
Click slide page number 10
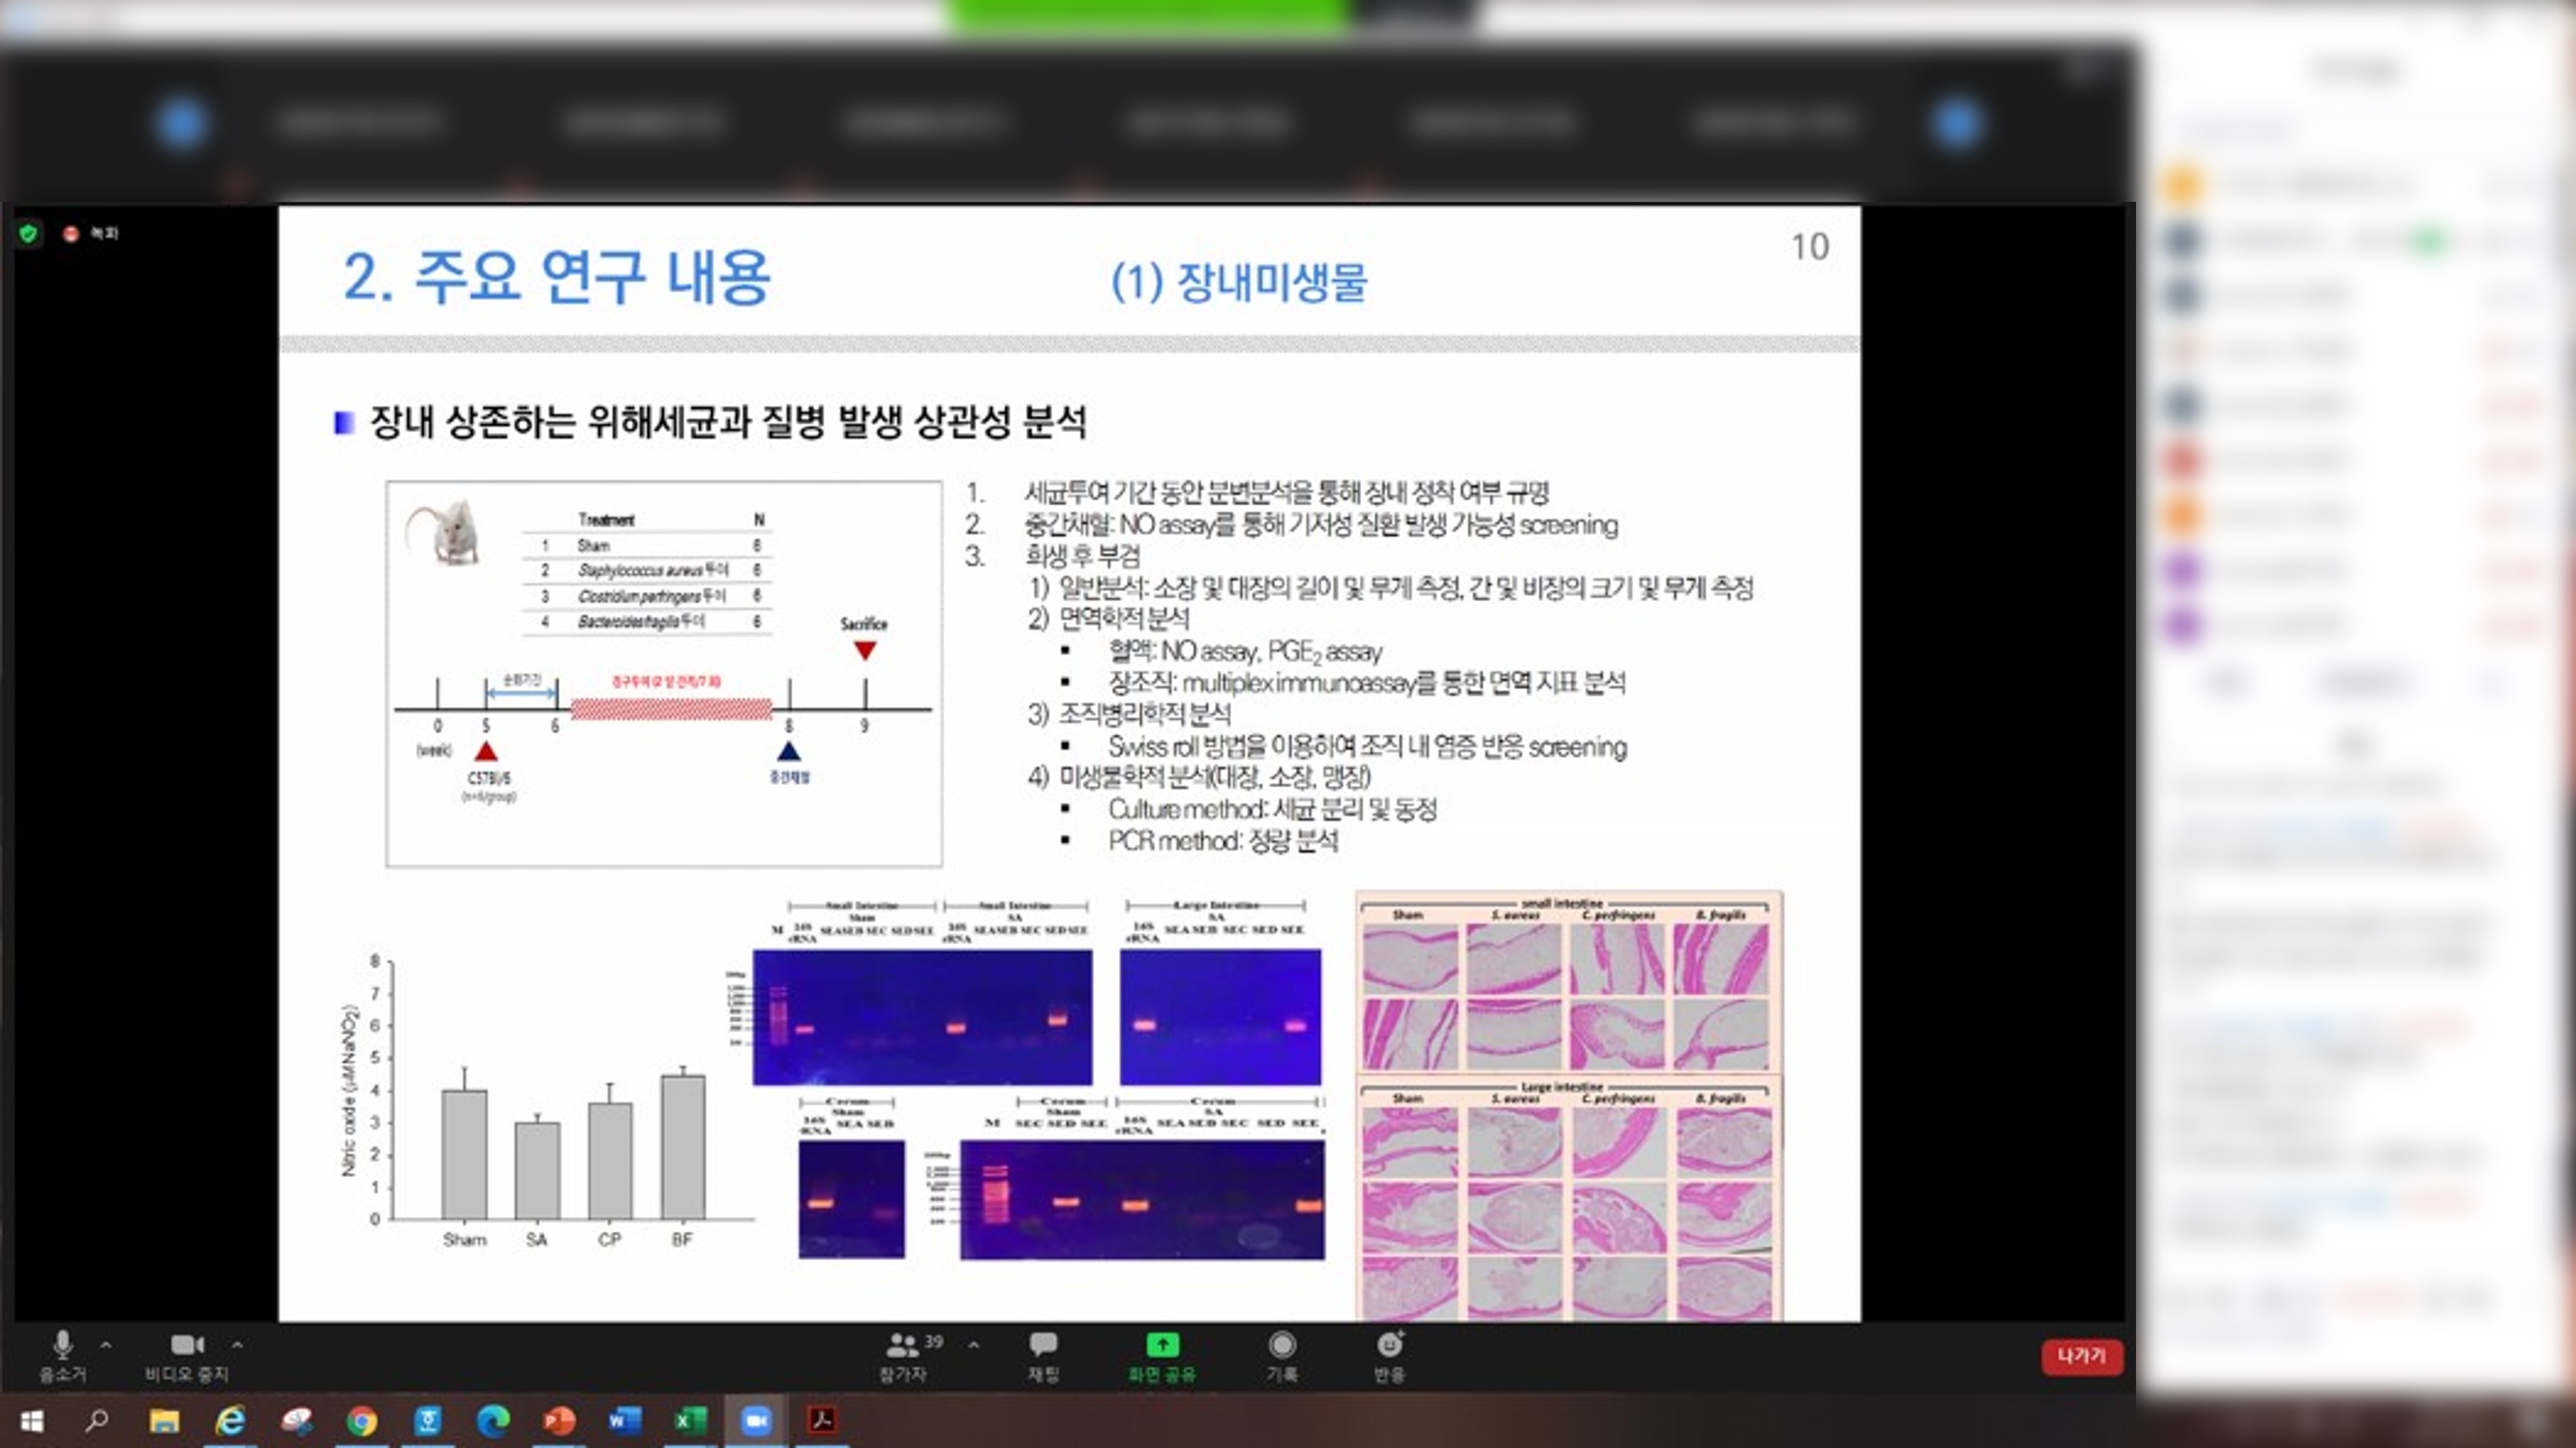point(1810,247)
